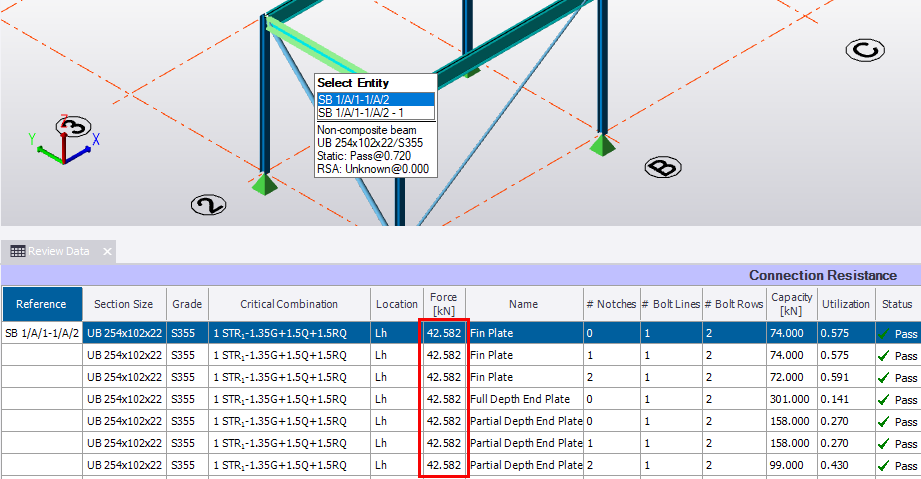
Task: Choose highlighted SB 1/A/1-1/A/2 in Select Entity
Action: (x=375, y=99)
